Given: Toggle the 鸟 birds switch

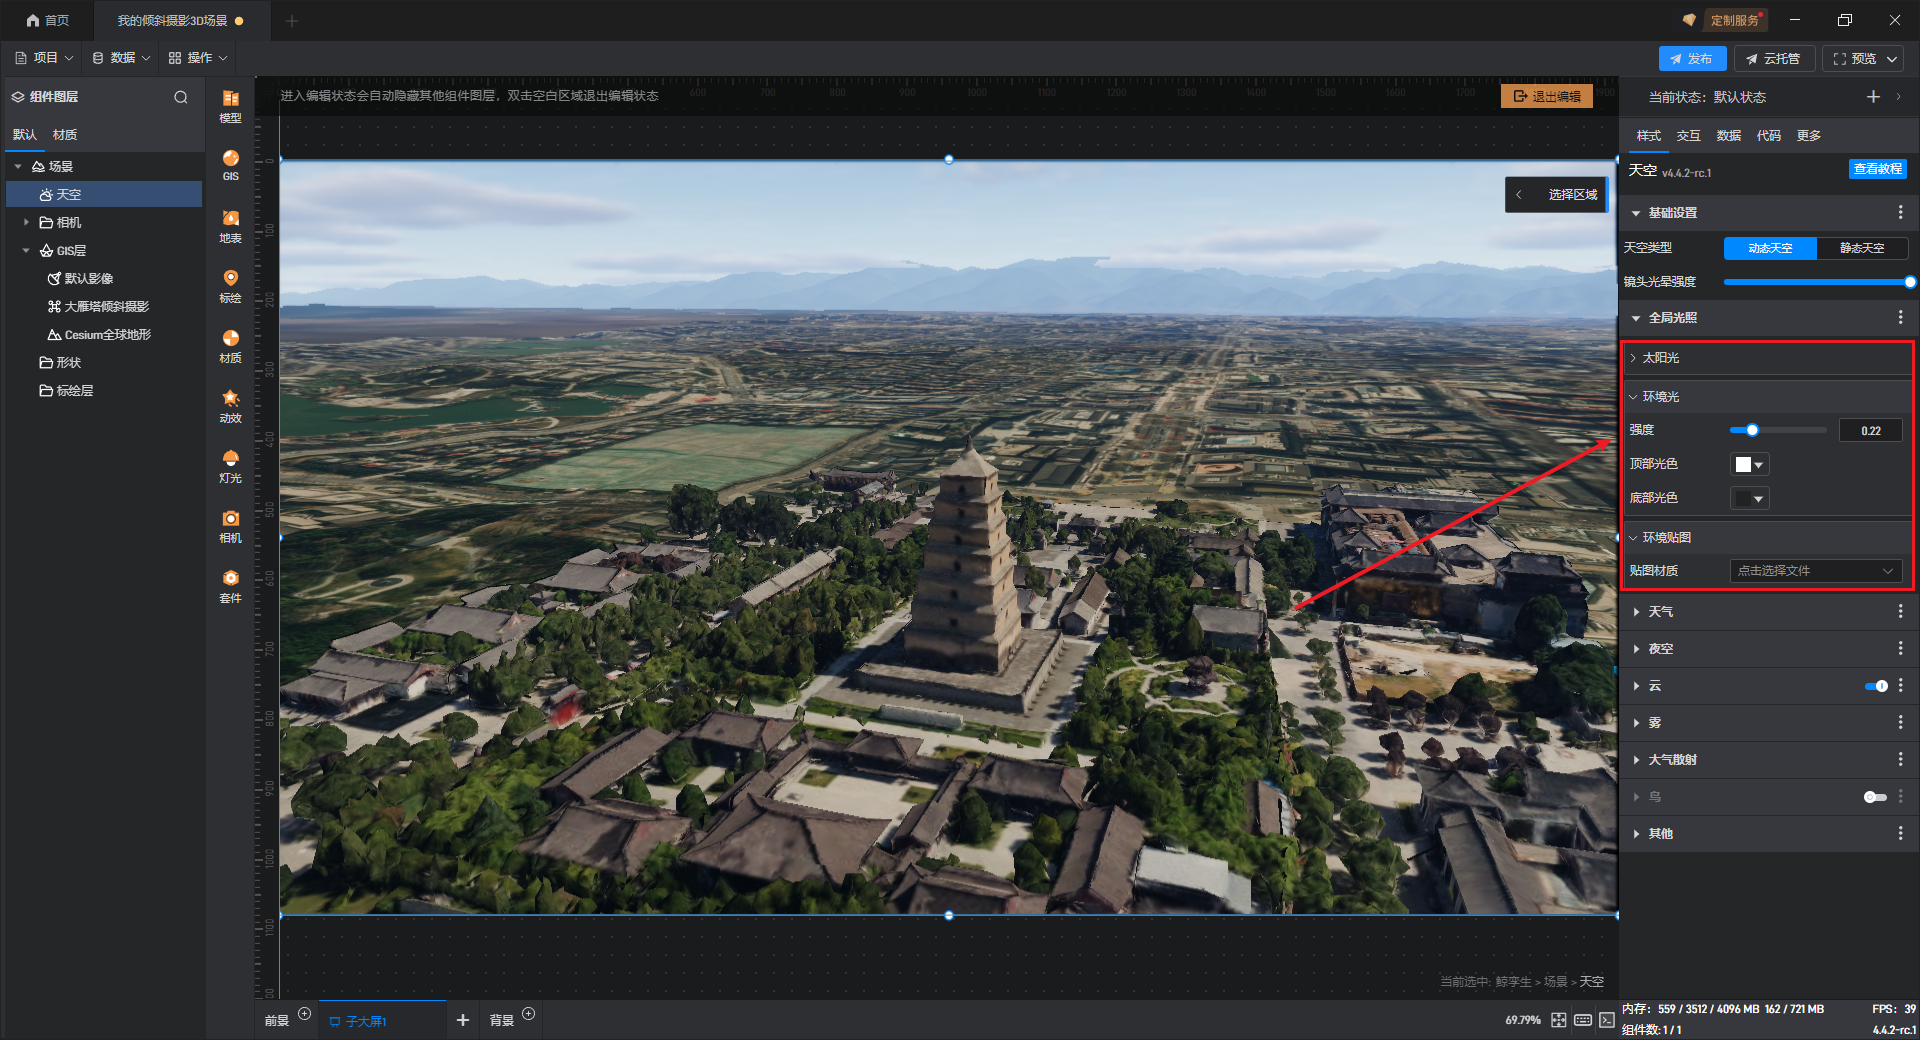Looking at the screenshot, I should (1876, 797).
